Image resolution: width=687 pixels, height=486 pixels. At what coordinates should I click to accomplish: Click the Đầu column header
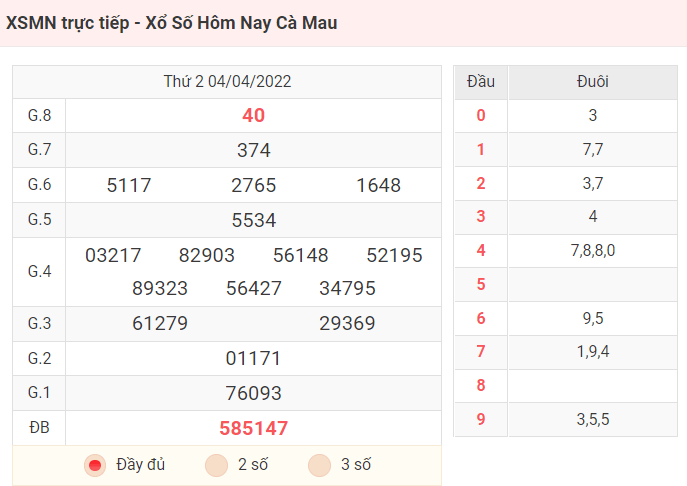(x=481, y=82)
